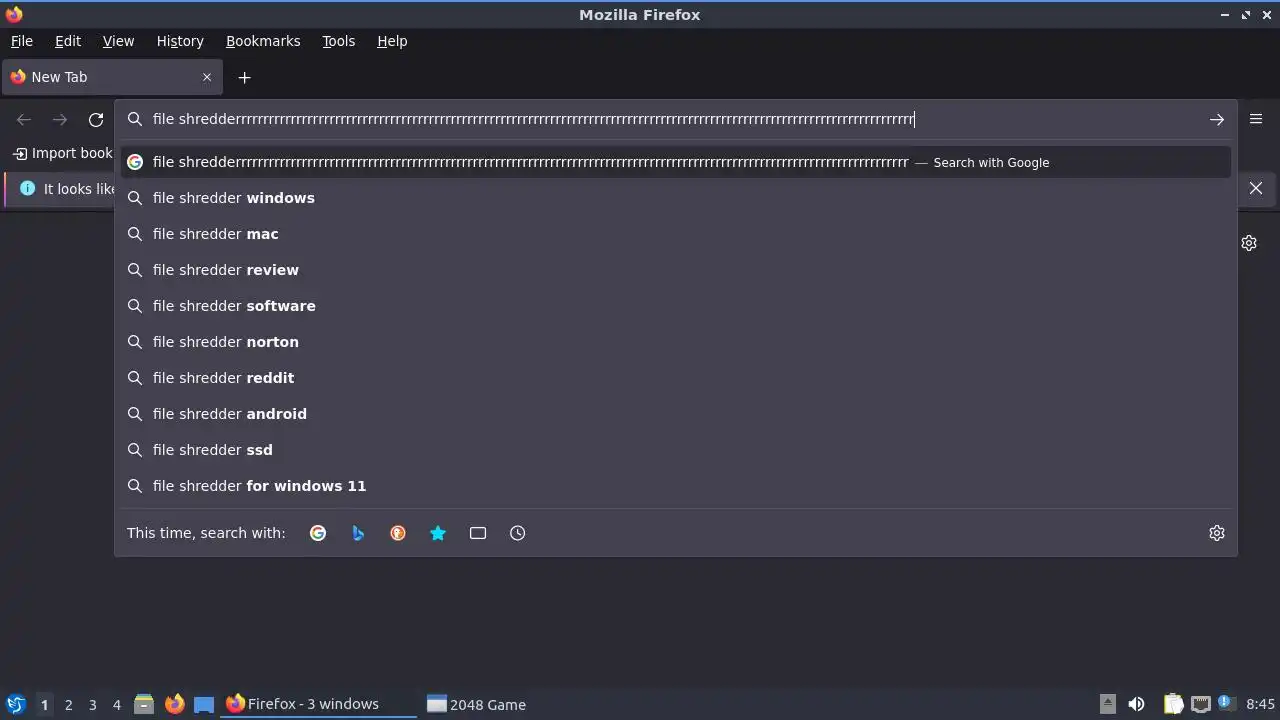Open search settings gear in dropdown
Viewport: 1280px width, 720px height.
1217,533
